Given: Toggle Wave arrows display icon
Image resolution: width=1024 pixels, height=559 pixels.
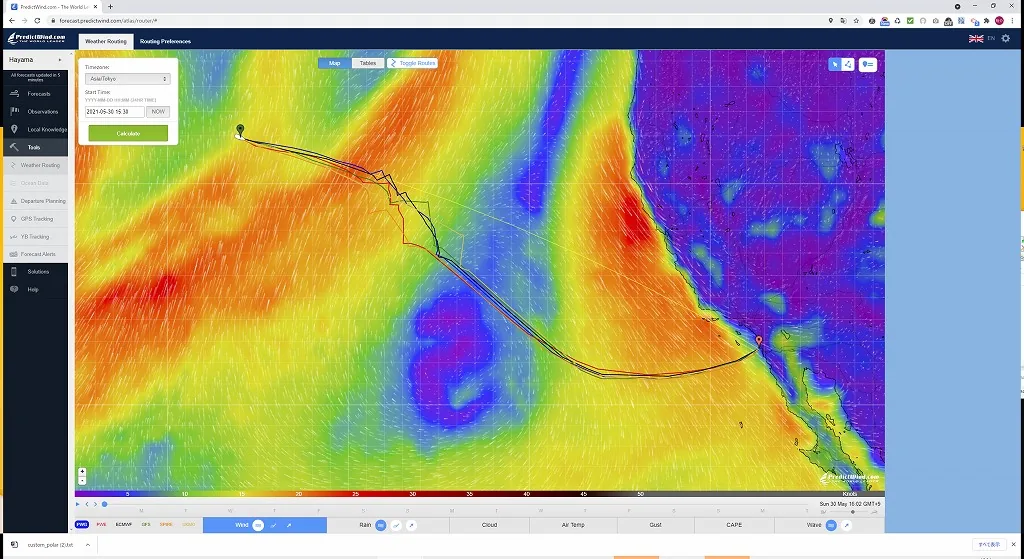Looking at the screenshot, I should (846, 525).
